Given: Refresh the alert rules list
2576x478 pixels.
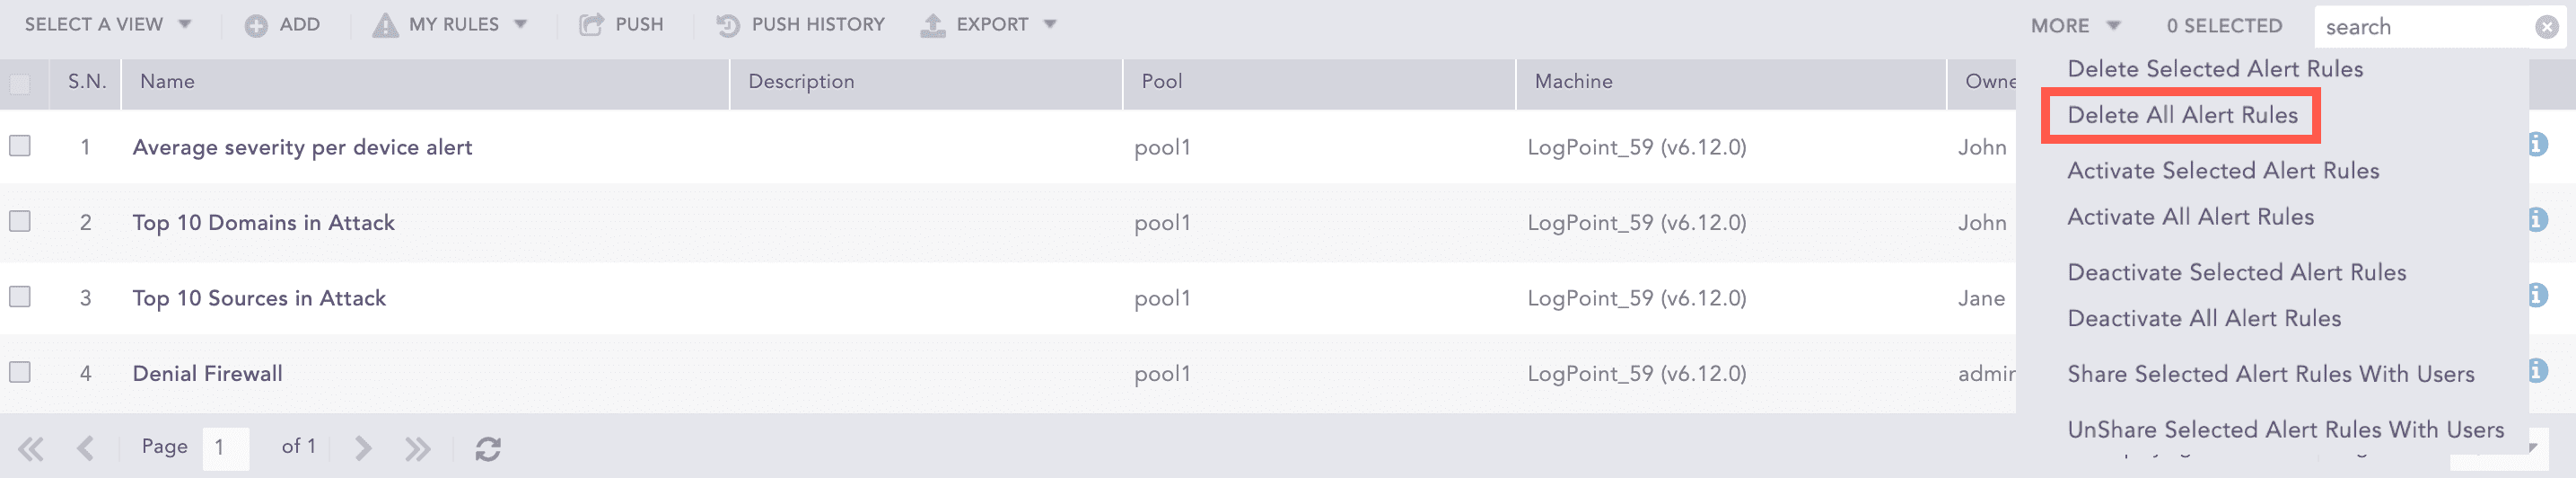Looking at the screenshot, I should coord(488,449).
